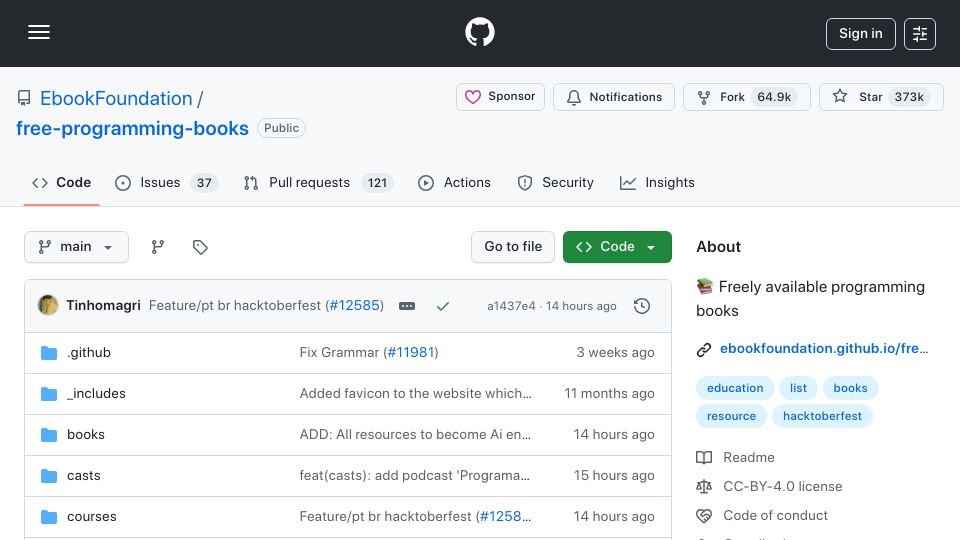This screenshot has height=540, width=960.
Task: Open the ebookfoundation.github.io website link
Action: tap(824, 348)
